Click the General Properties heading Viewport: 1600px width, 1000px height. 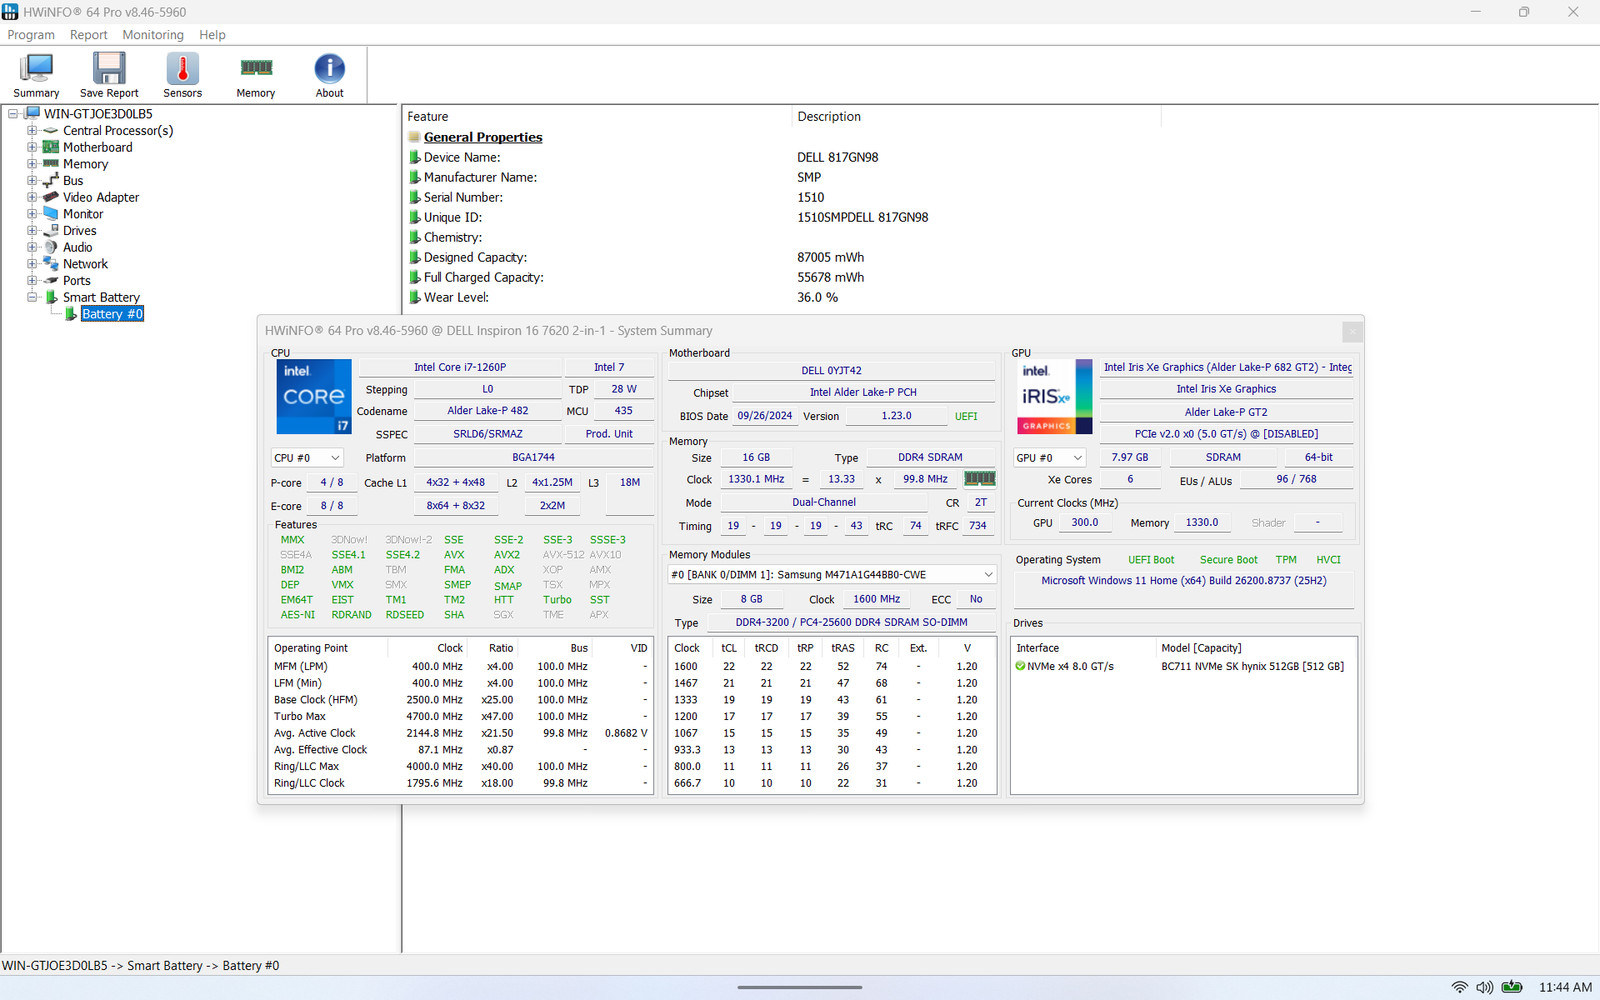click(483, 137)
